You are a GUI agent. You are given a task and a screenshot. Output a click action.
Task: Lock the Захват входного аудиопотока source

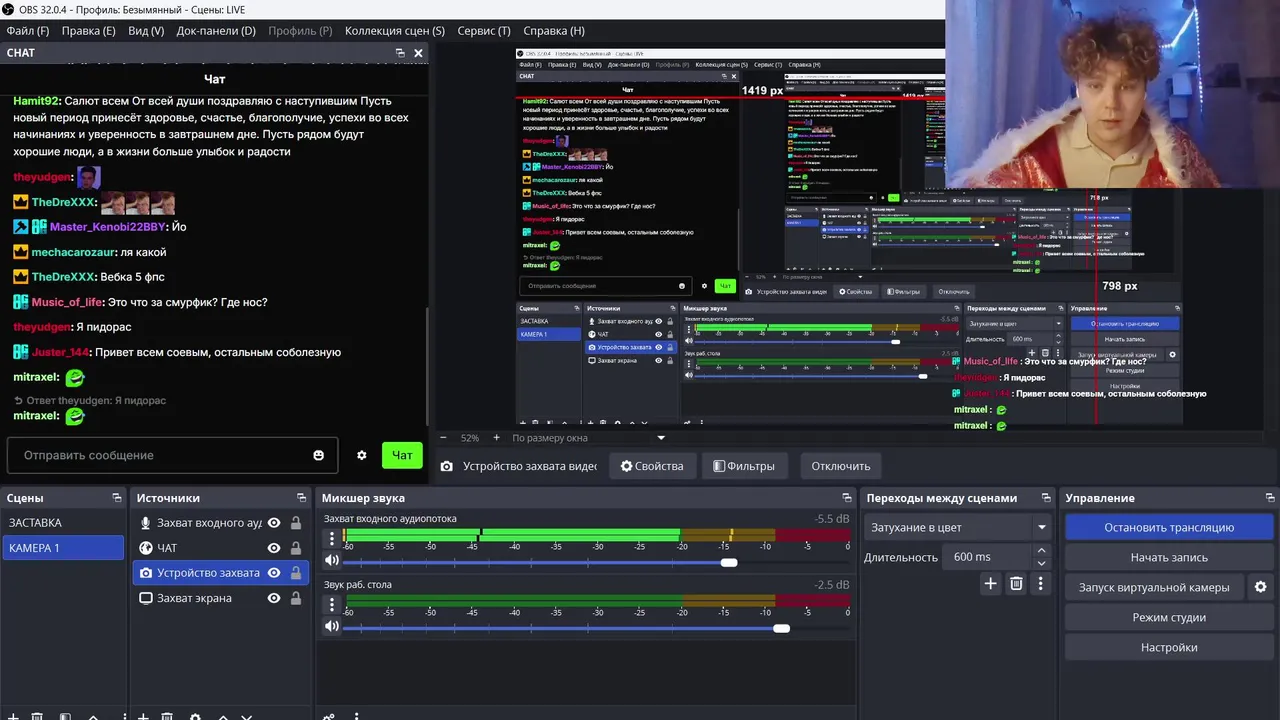pos(296,523)
